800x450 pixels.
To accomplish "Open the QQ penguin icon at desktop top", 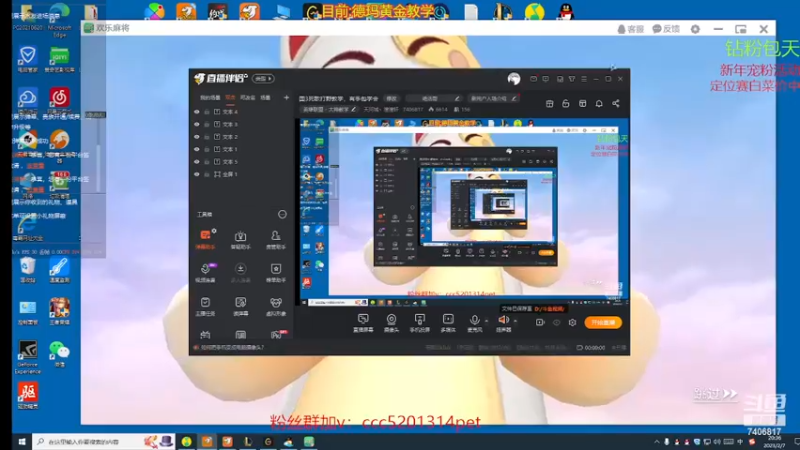I will coord(565,12).
